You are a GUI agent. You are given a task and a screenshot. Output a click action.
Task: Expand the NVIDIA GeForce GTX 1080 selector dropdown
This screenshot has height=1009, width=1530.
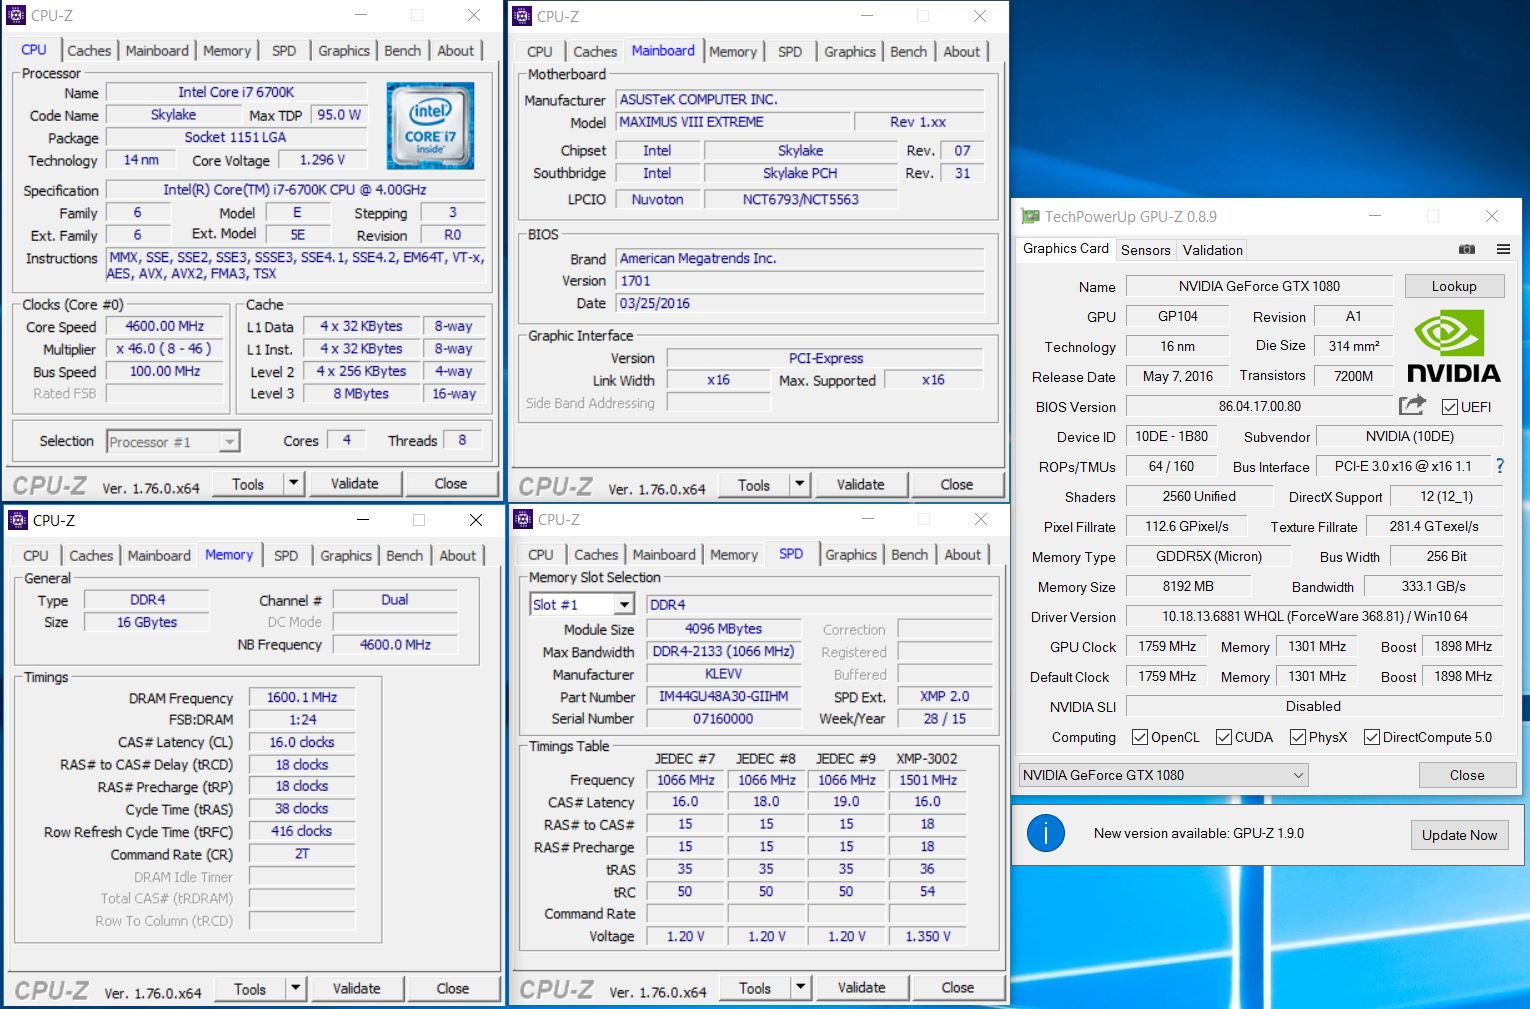point(1298,775)
